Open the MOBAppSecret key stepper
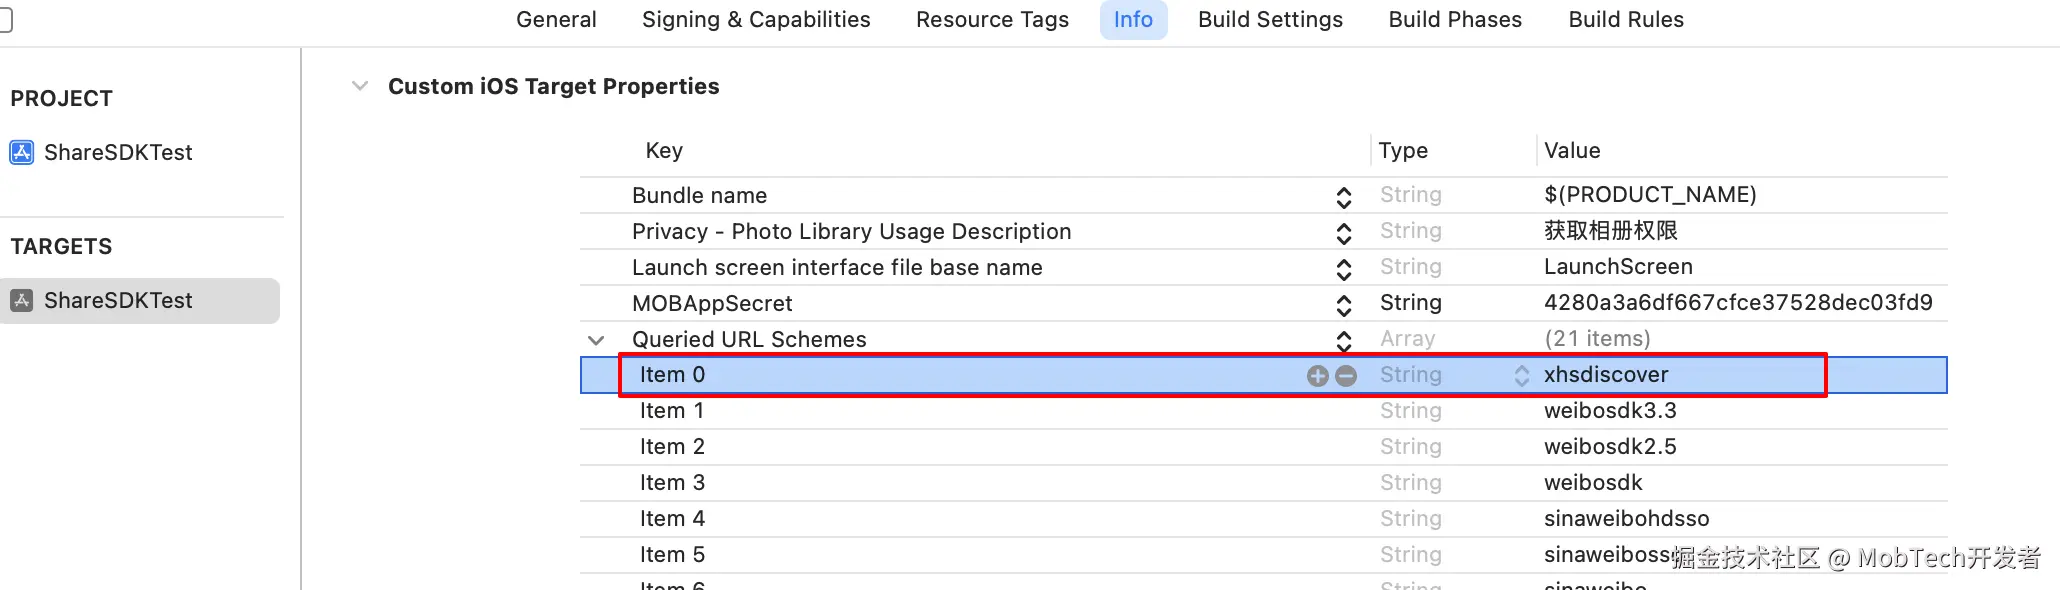The height and width of the screenshot is (590, 2060). click(1344, 305)
